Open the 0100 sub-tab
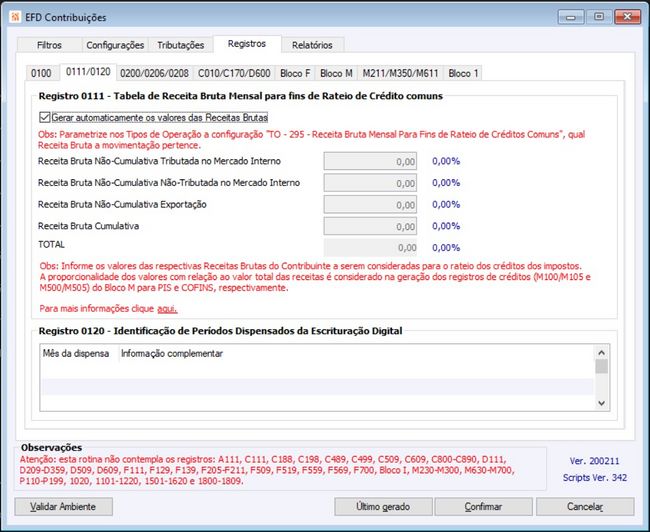Screen dimensions: 650x532 [x=41, y=73]
